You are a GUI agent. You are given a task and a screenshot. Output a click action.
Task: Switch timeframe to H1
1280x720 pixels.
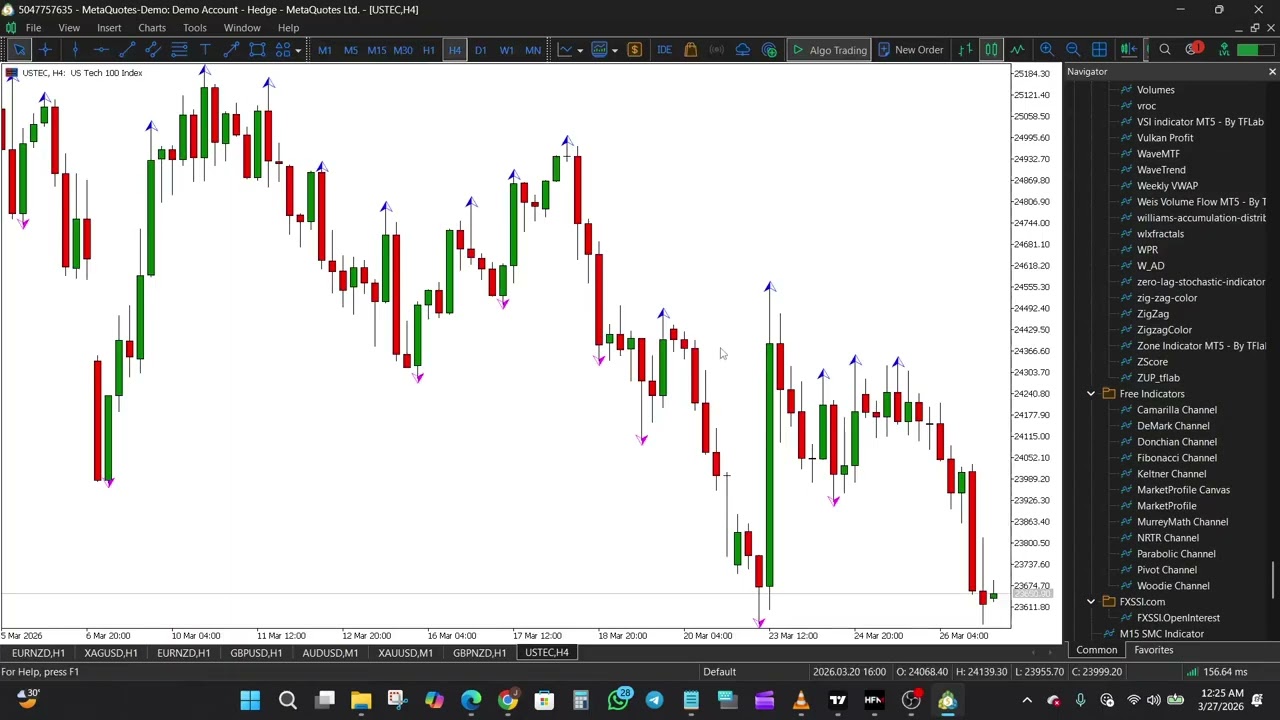coord(428,50)
